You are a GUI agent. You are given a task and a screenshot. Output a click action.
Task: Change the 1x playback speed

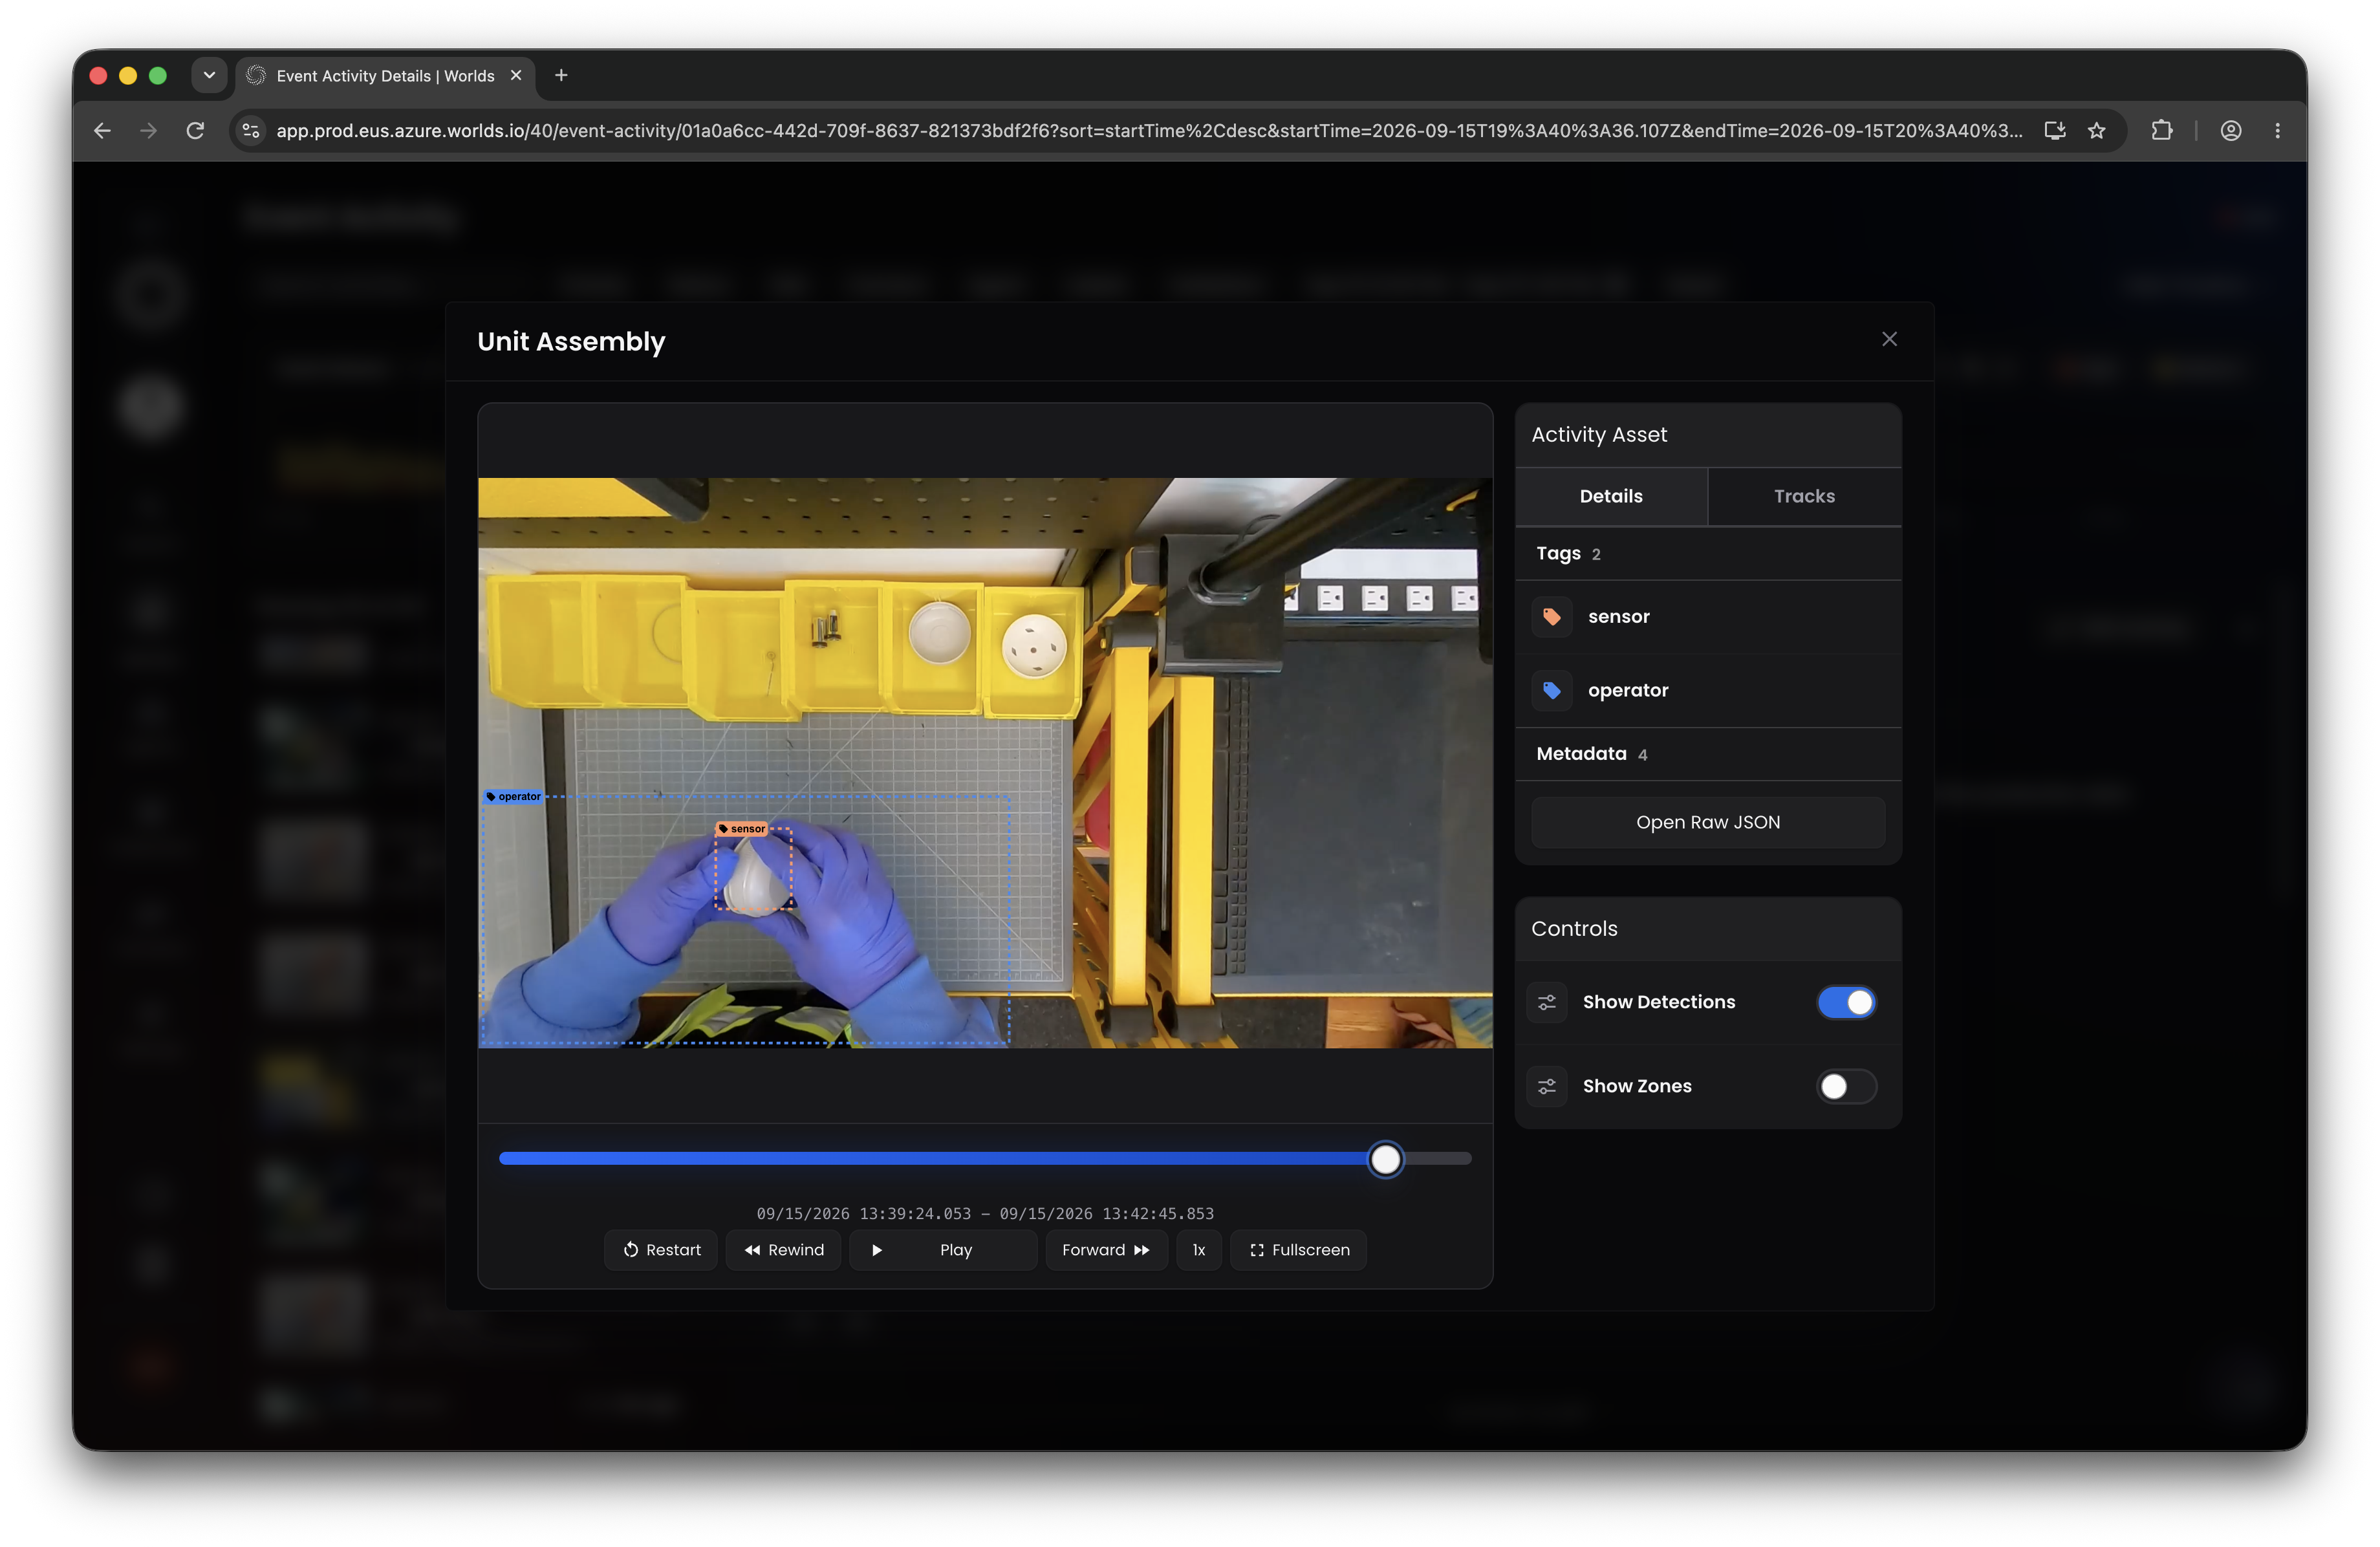(x=1199, y=1250)
